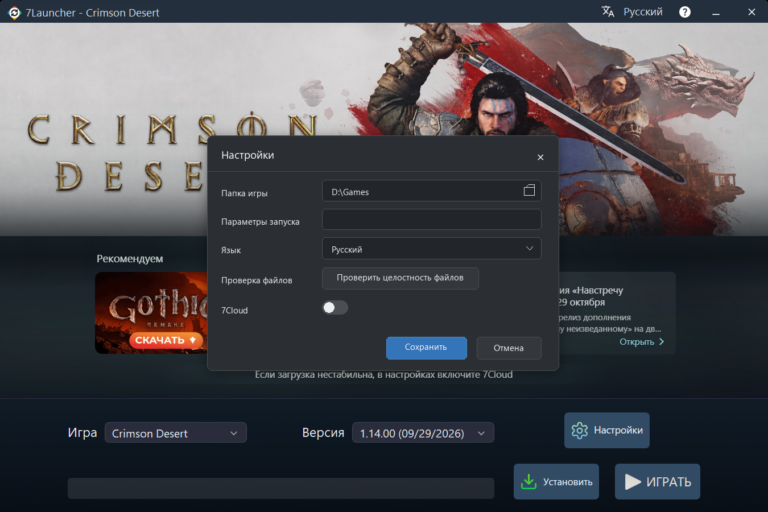Viewport: 768px width, 512px height.
Task: Open the Язык dropdown showing Русский
Action: (x=432, y=249)
